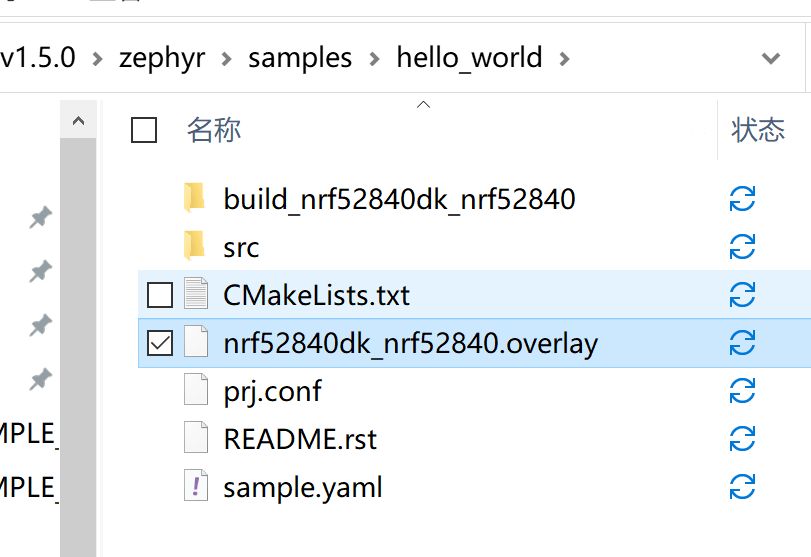This screenshot has height=557, width=811.
Task: Click the sync status icon for src folder
Action: tap(741, 246)
